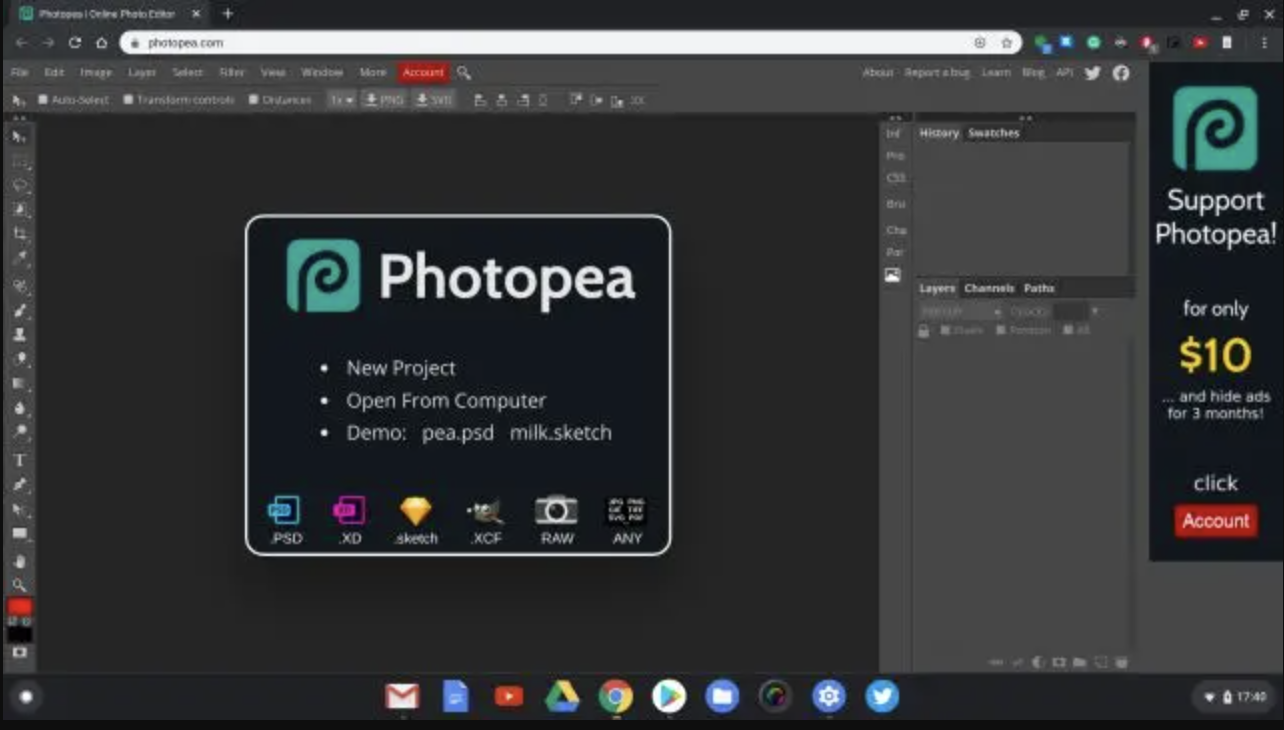Switch to the Channels tab

(x=989, y=288)
